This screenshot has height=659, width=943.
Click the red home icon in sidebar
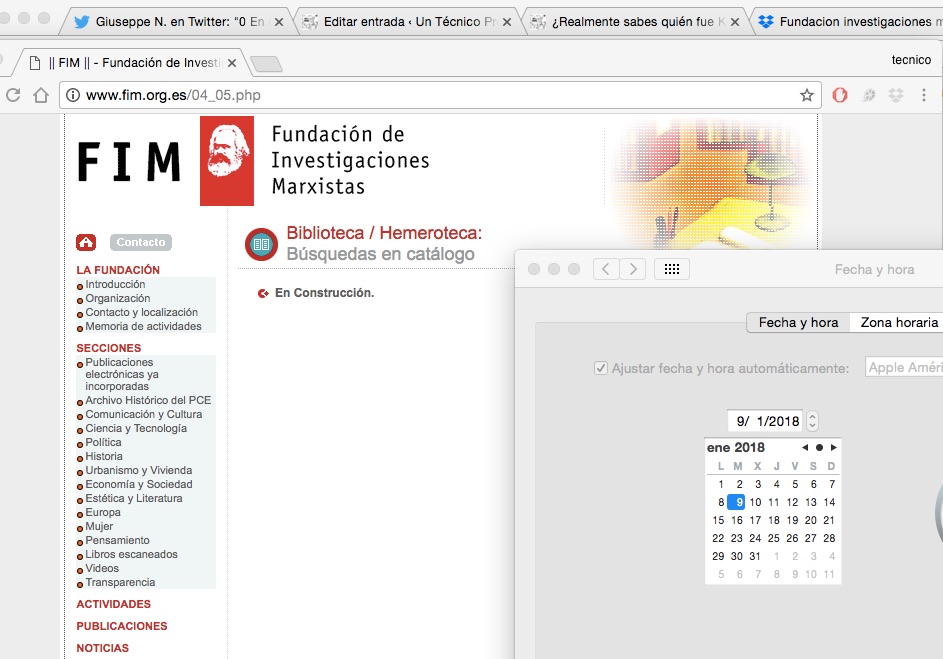(86, 242)
